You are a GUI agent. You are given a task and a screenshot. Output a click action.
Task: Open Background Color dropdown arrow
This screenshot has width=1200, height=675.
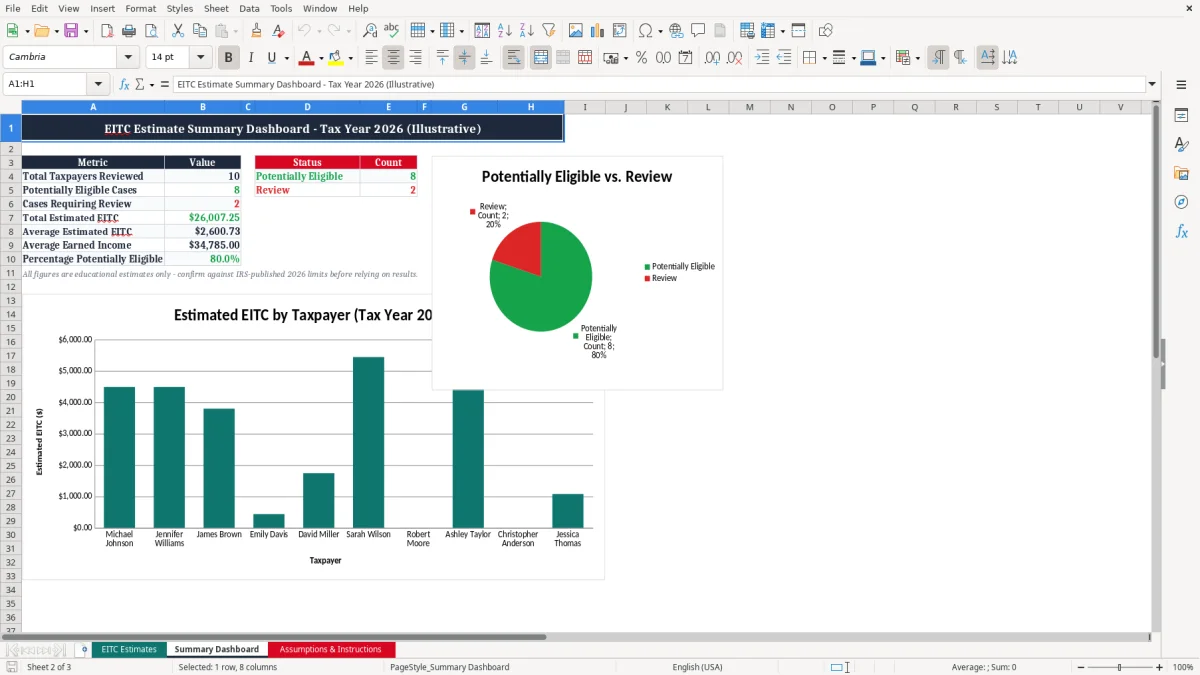pyautogui.click(x=350, y=58)
